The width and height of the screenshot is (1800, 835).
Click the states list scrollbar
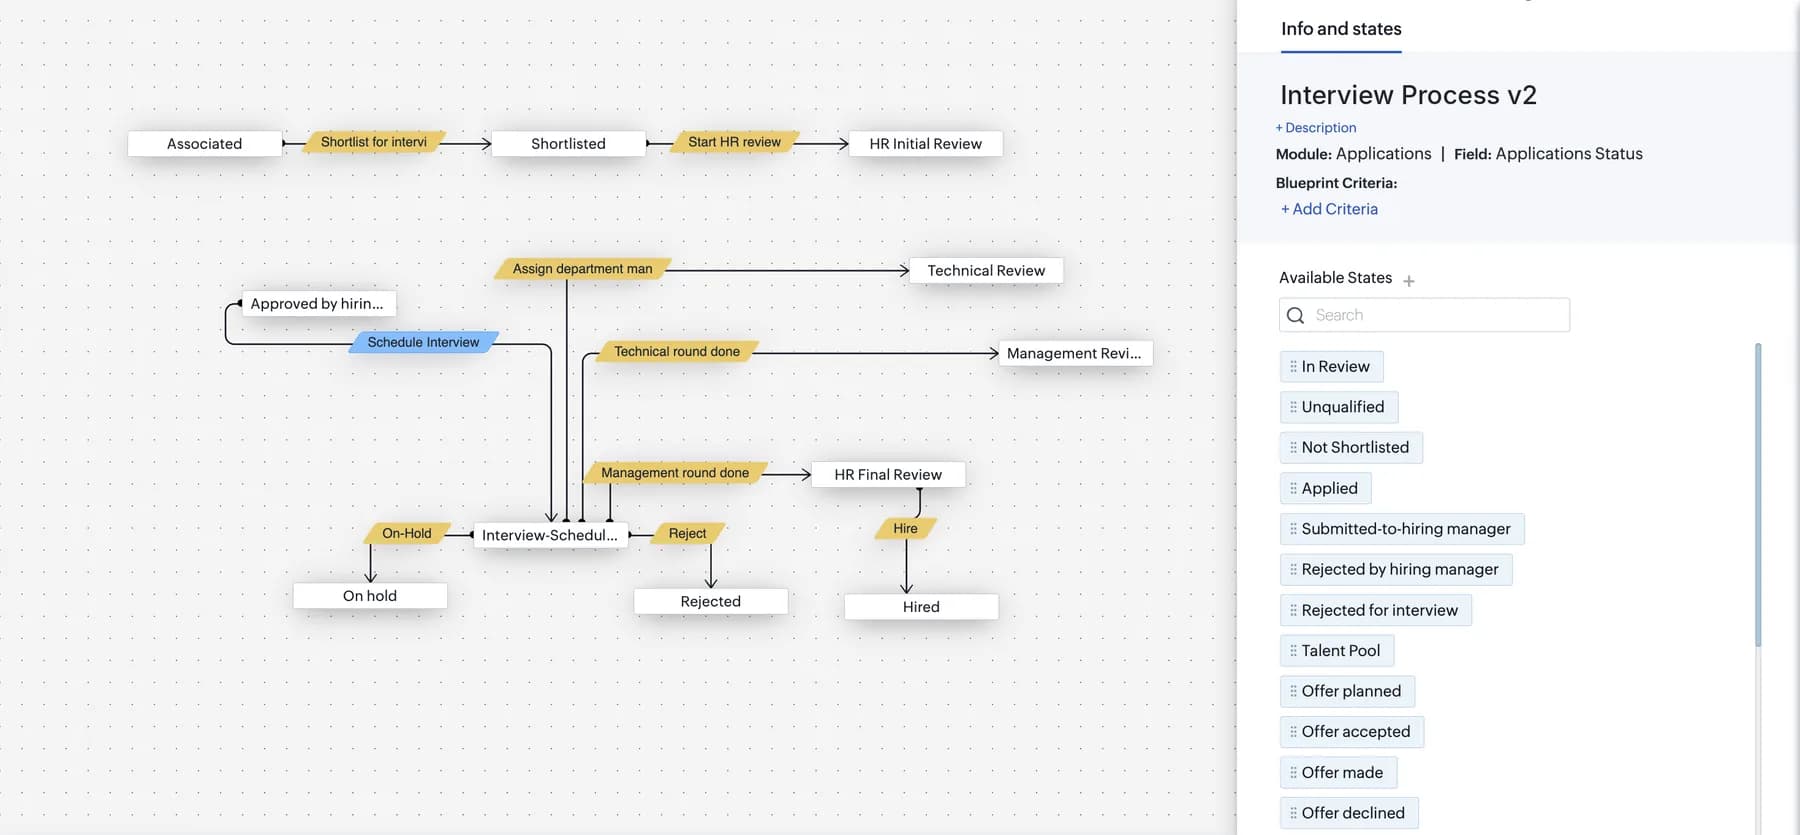(1758, 495)
